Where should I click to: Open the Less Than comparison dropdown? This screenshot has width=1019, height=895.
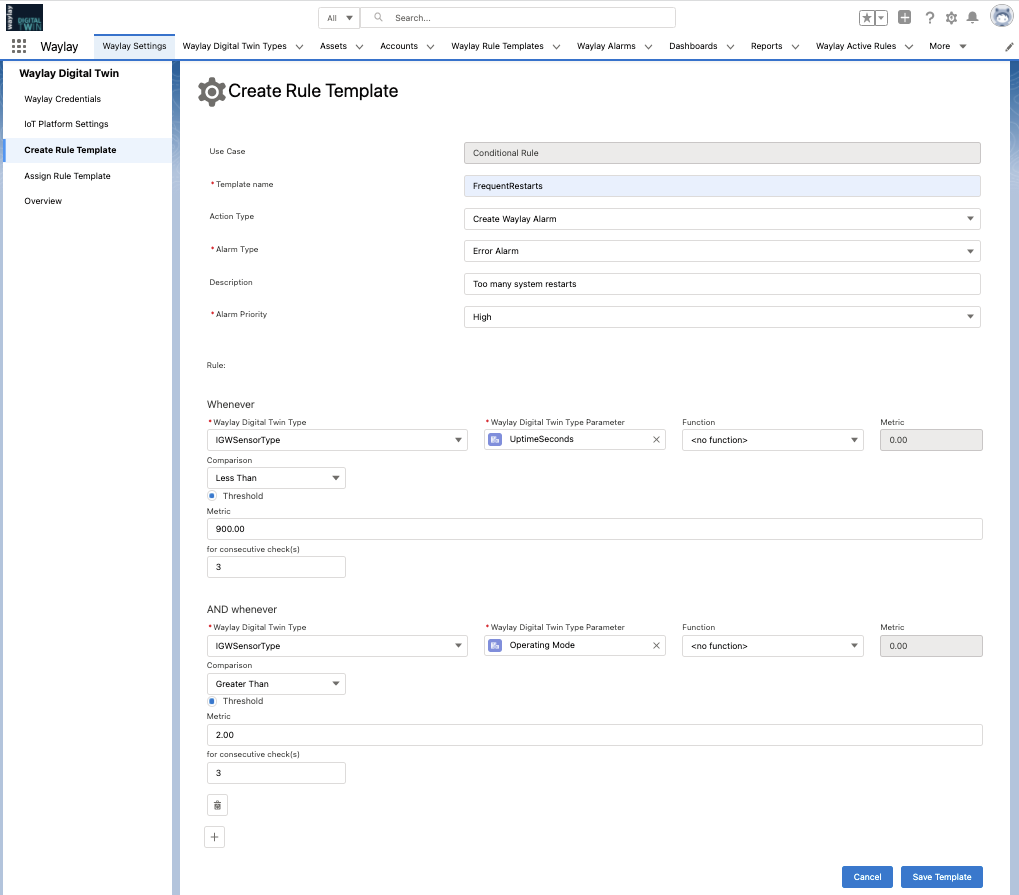[x=276, y=478]
